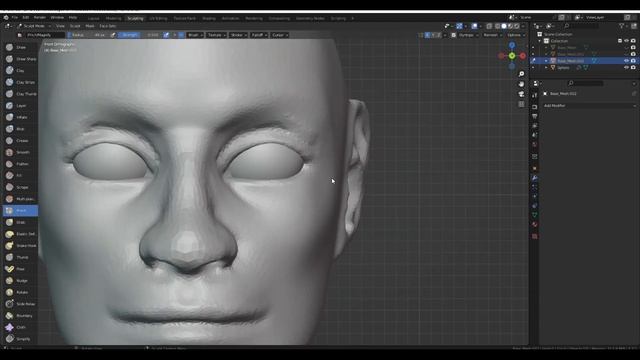Image resolution: width=640 pixels, height=360 pixels.
Task: Open the Edit menu
Action: (26, 18)
